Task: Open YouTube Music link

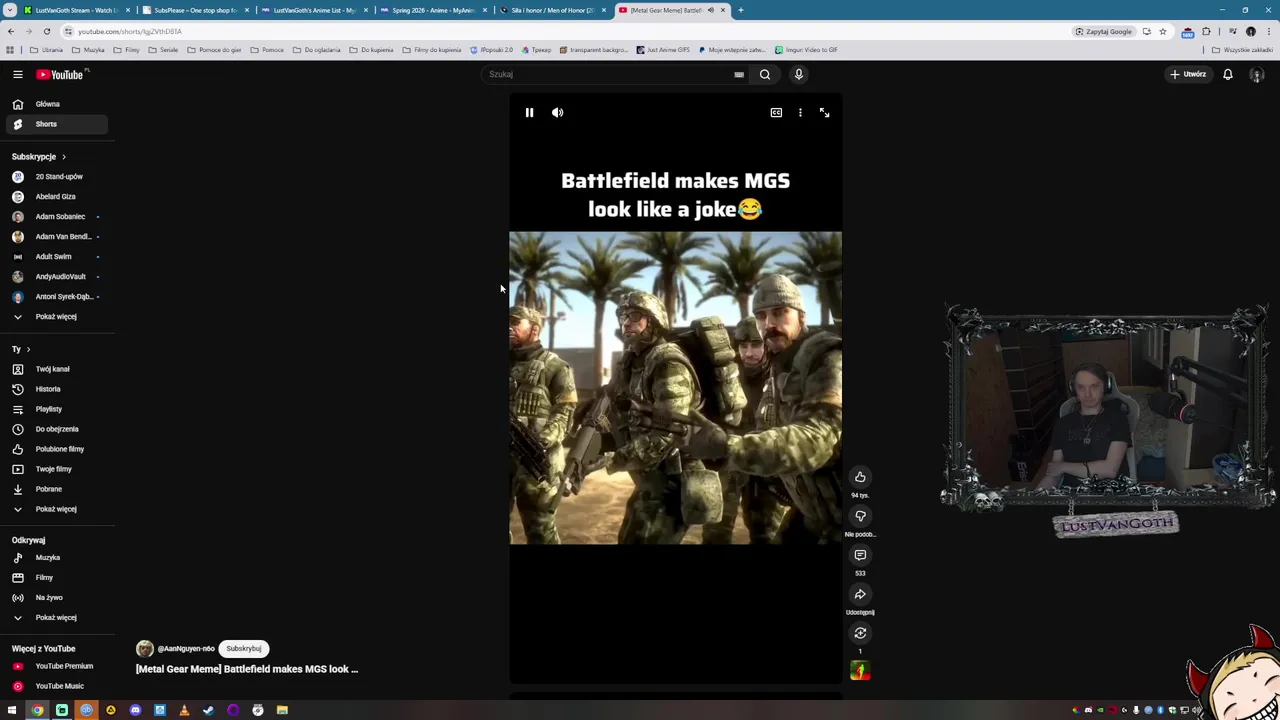Action: 56,686
